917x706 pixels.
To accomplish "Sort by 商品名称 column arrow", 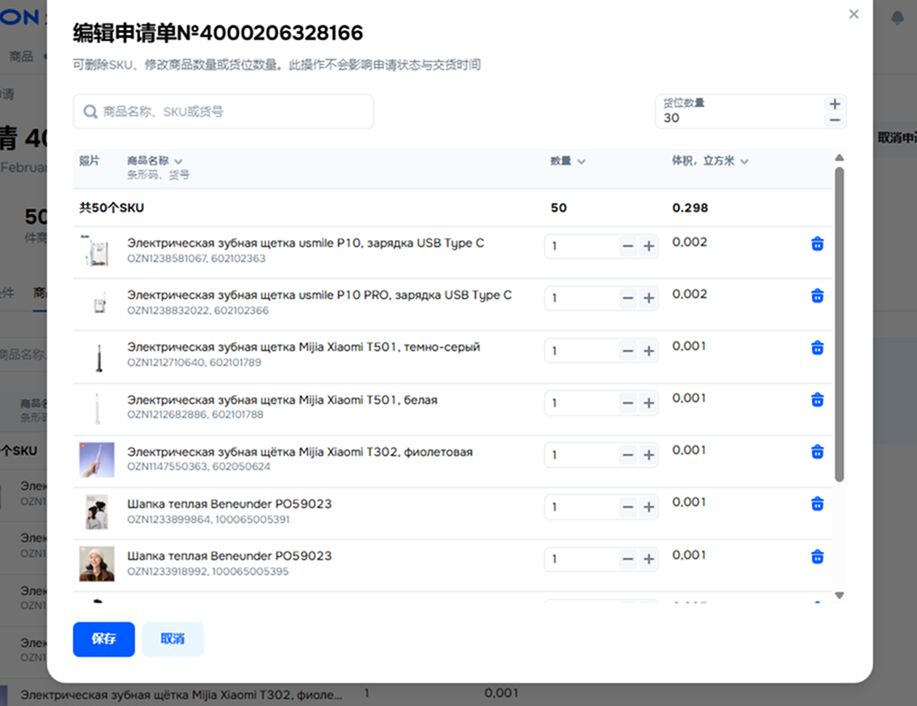I will pyautogui.click(x=178, y=161).
